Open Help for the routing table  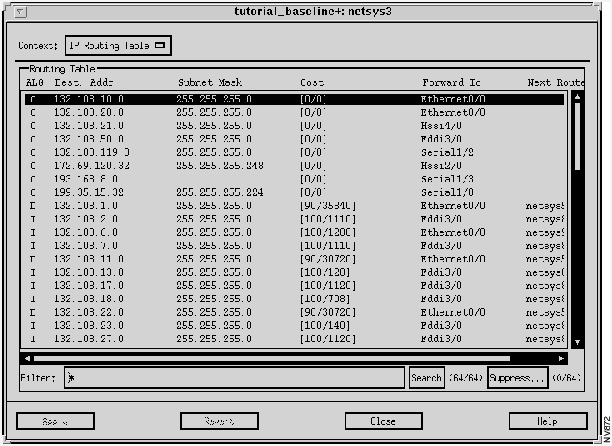[547, 421]
